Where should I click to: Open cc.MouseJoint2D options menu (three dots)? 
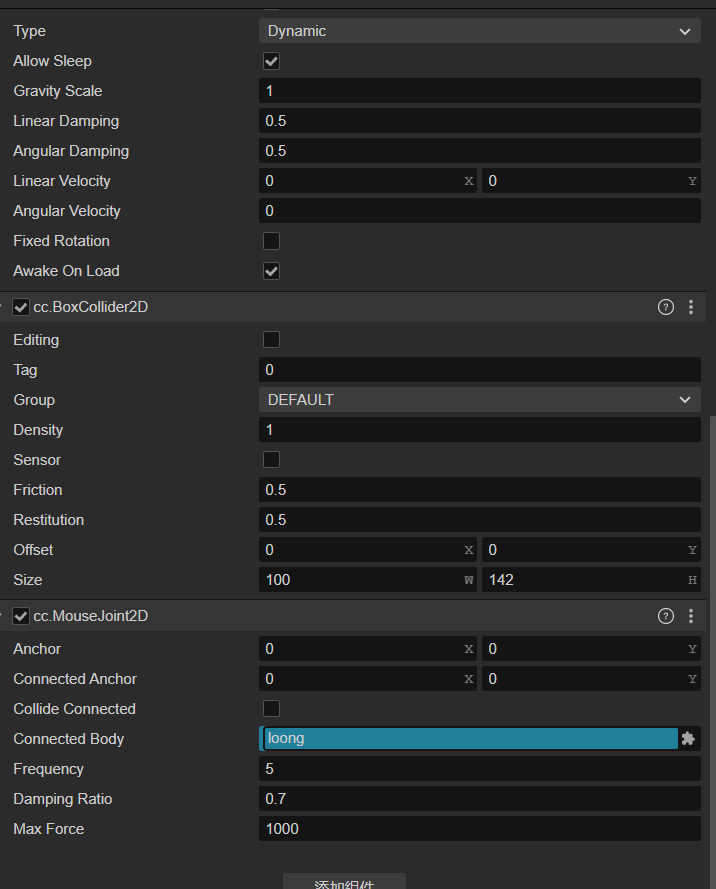[690, 616]
